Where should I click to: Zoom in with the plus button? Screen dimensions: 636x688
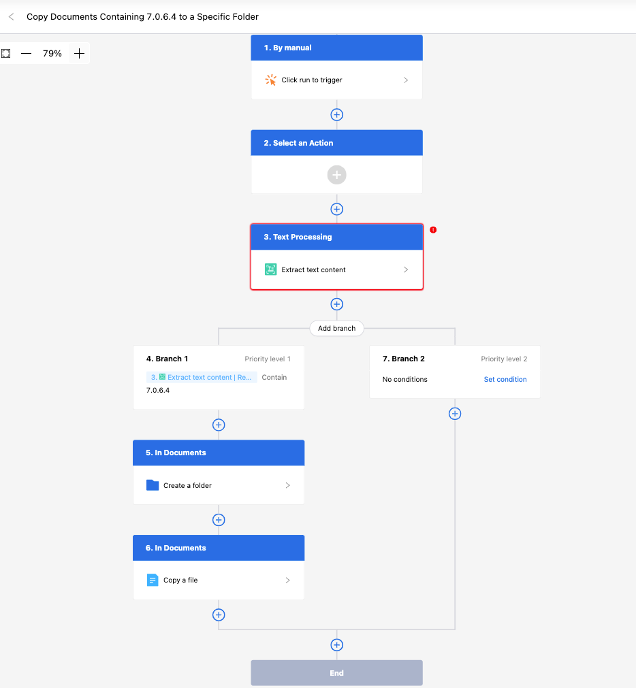[79, 53]
